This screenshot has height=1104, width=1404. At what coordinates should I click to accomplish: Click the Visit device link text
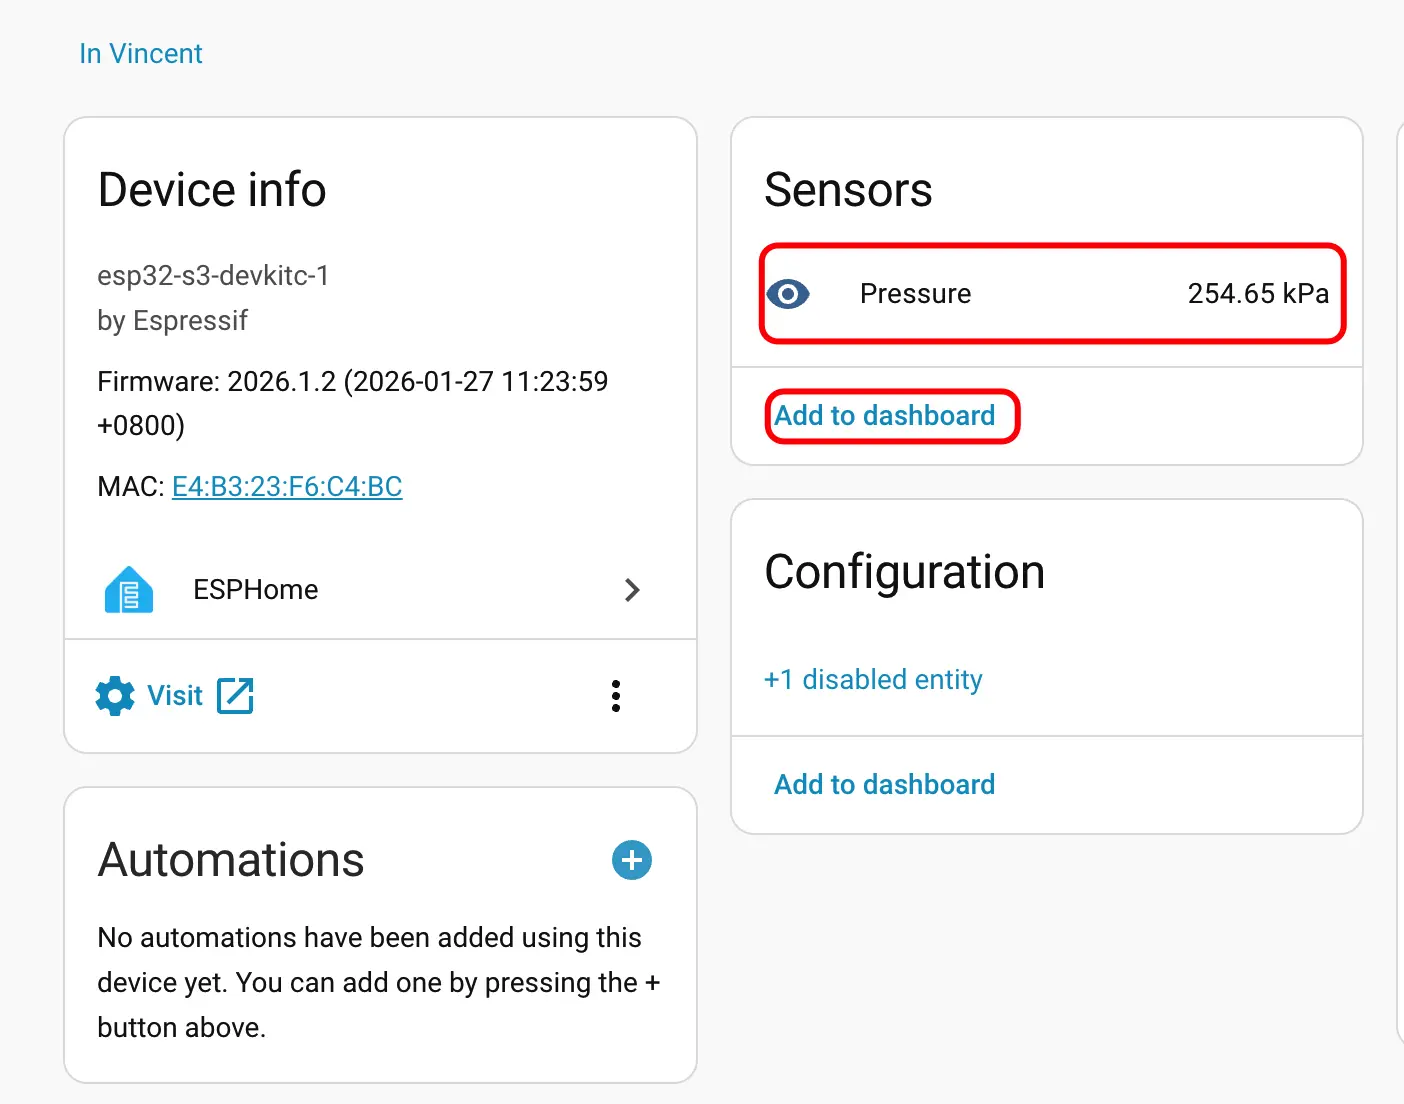pyautogui.click(x=175, y=696)
